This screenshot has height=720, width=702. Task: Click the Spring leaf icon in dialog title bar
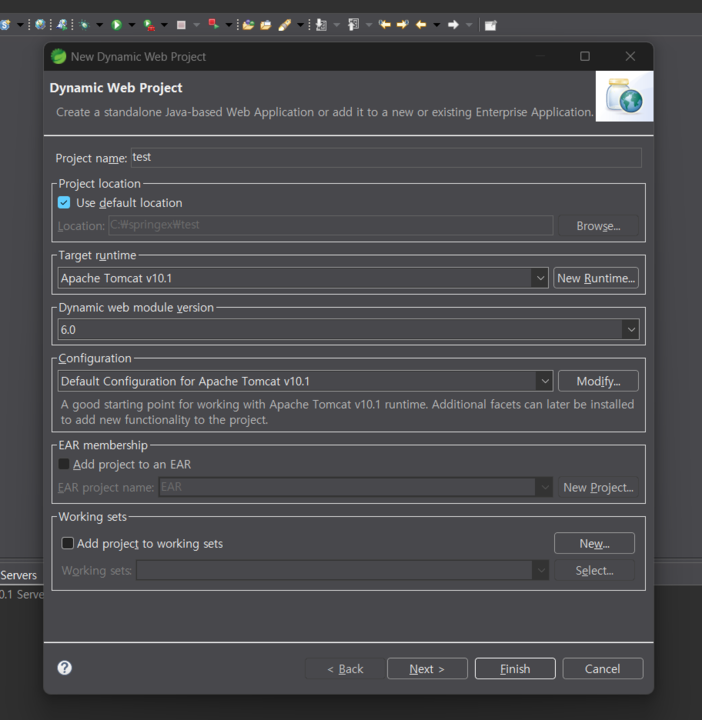tap(58, 56)
